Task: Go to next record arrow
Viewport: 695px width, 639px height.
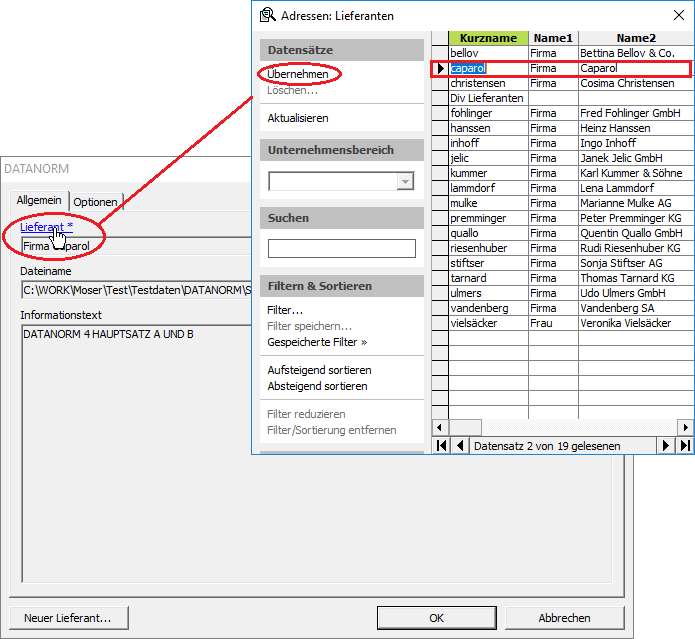Action: [666, 446]
